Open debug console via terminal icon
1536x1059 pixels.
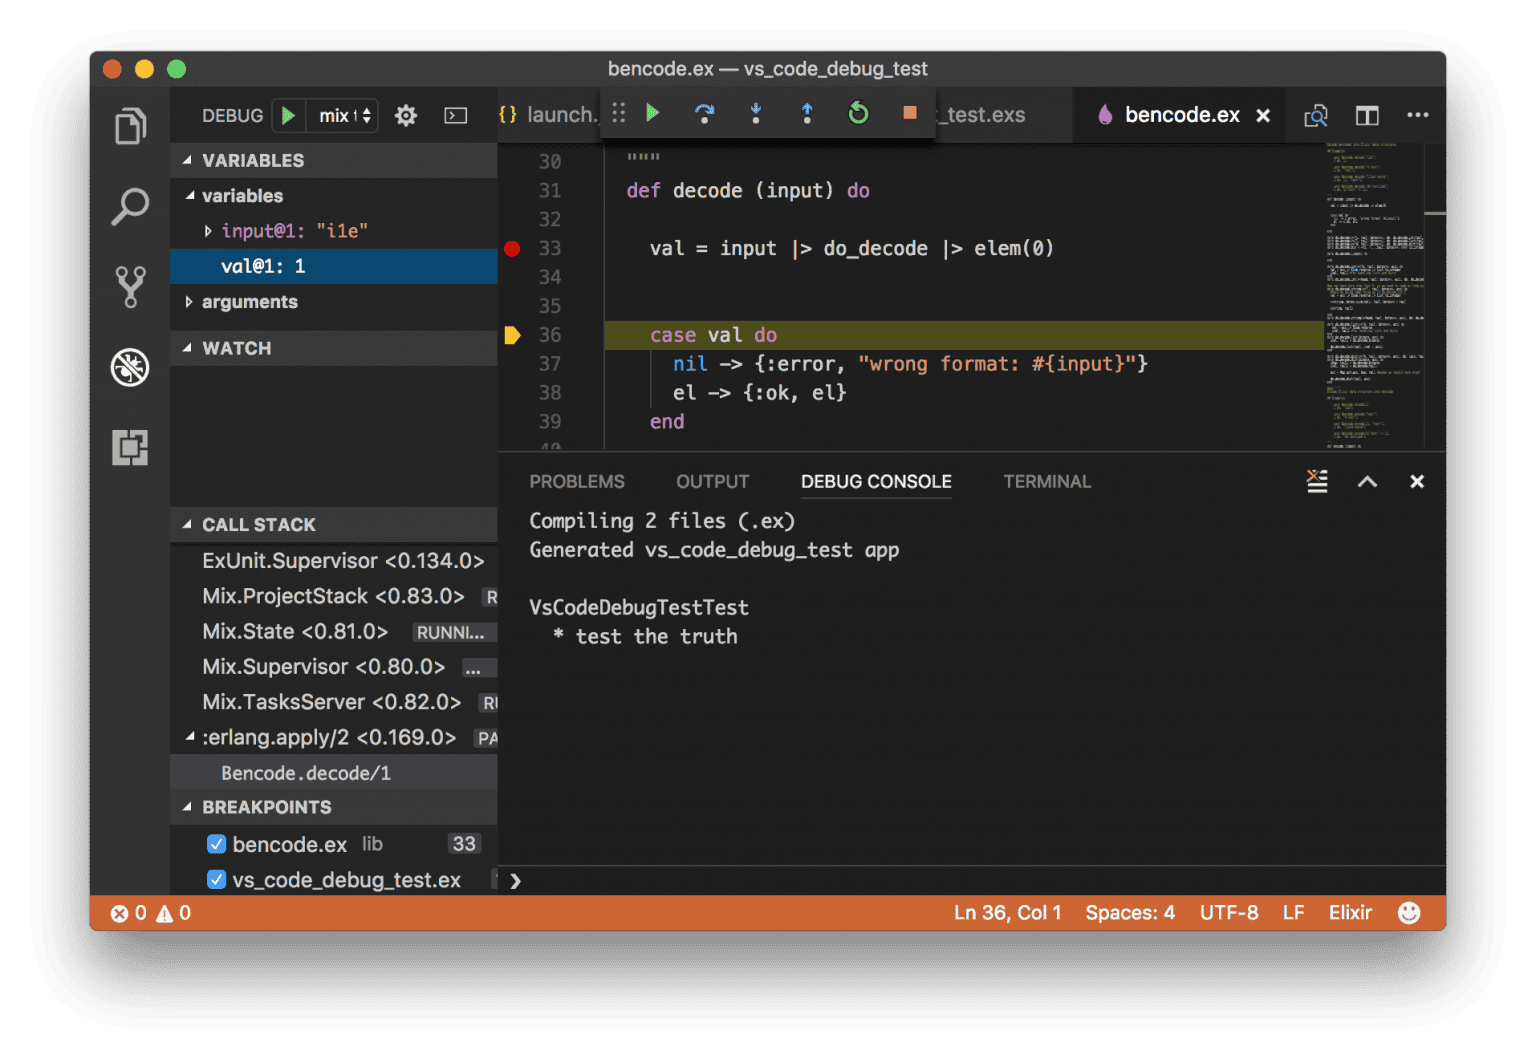click(x=456, y=116)
